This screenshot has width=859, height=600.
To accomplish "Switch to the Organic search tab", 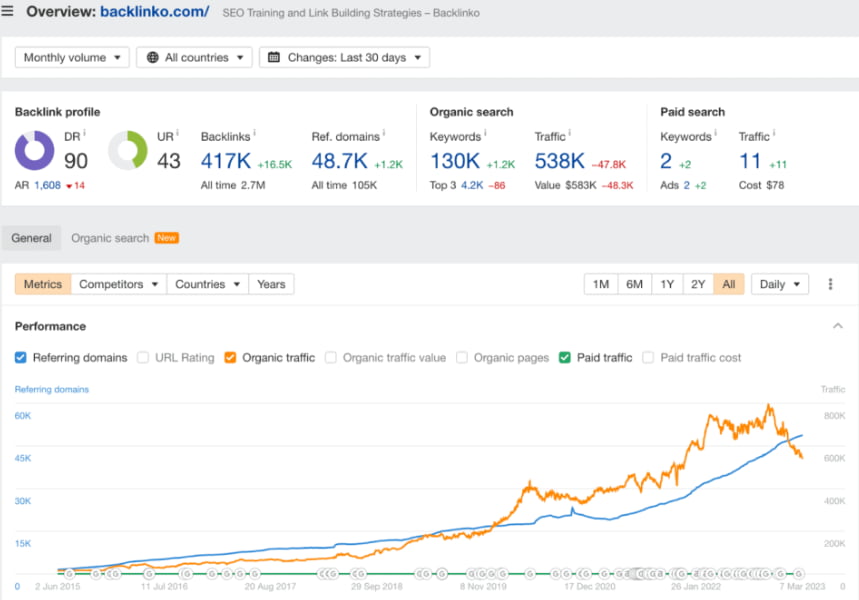I will 110,238.
